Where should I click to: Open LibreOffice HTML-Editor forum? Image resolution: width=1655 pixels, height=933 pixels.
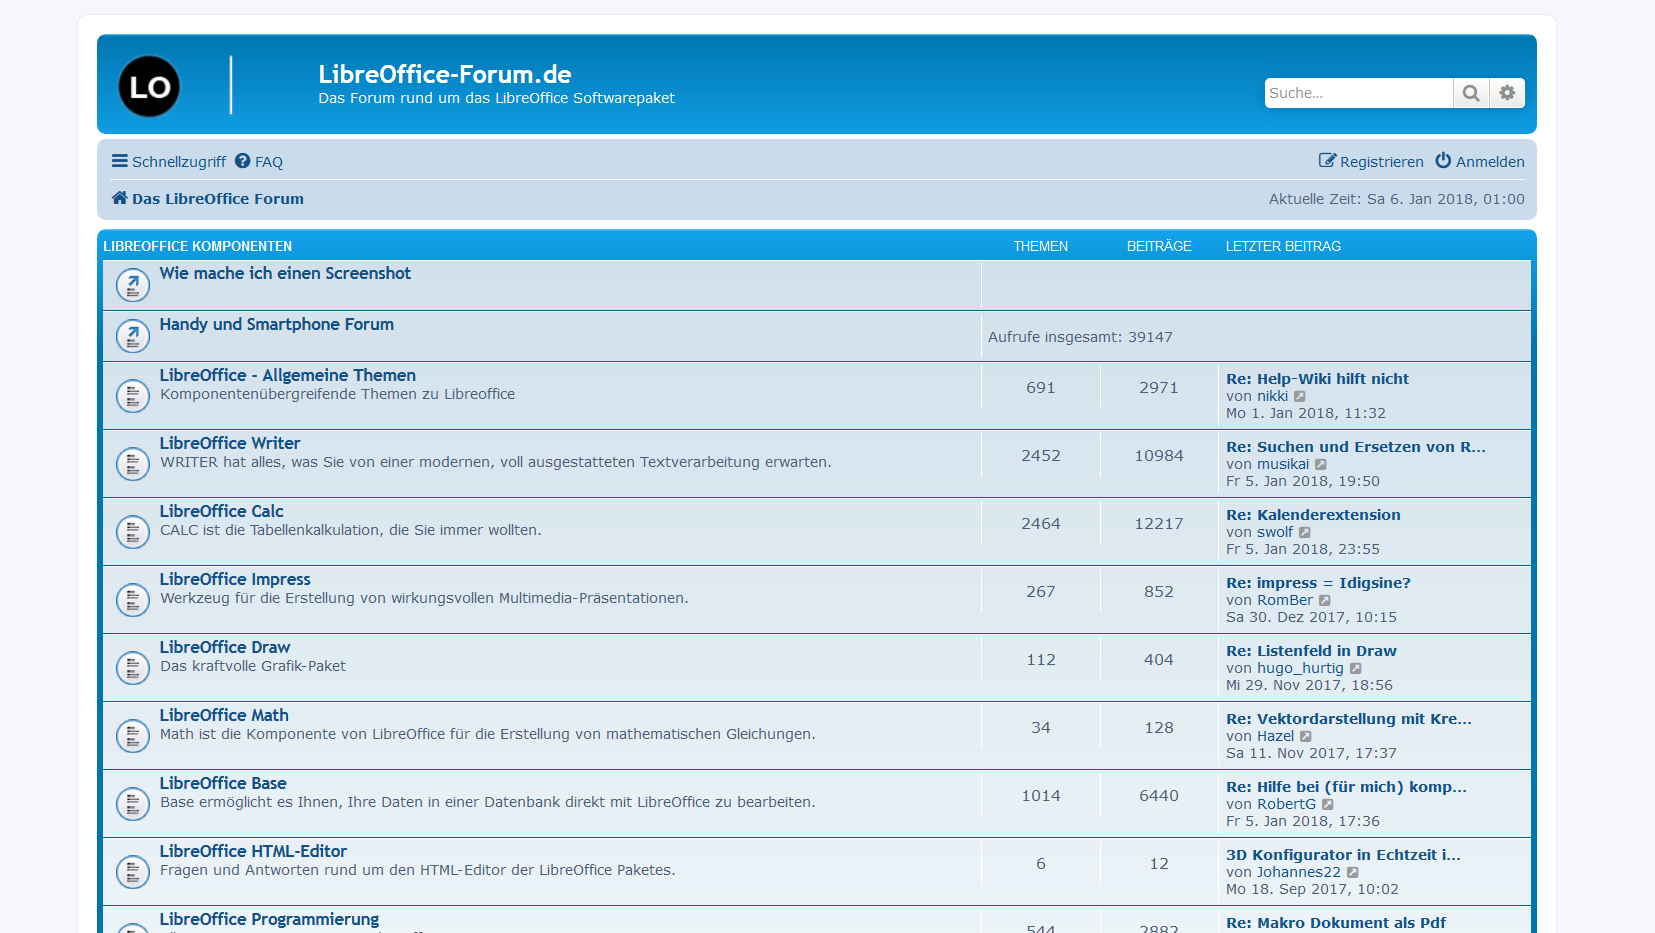253,851
